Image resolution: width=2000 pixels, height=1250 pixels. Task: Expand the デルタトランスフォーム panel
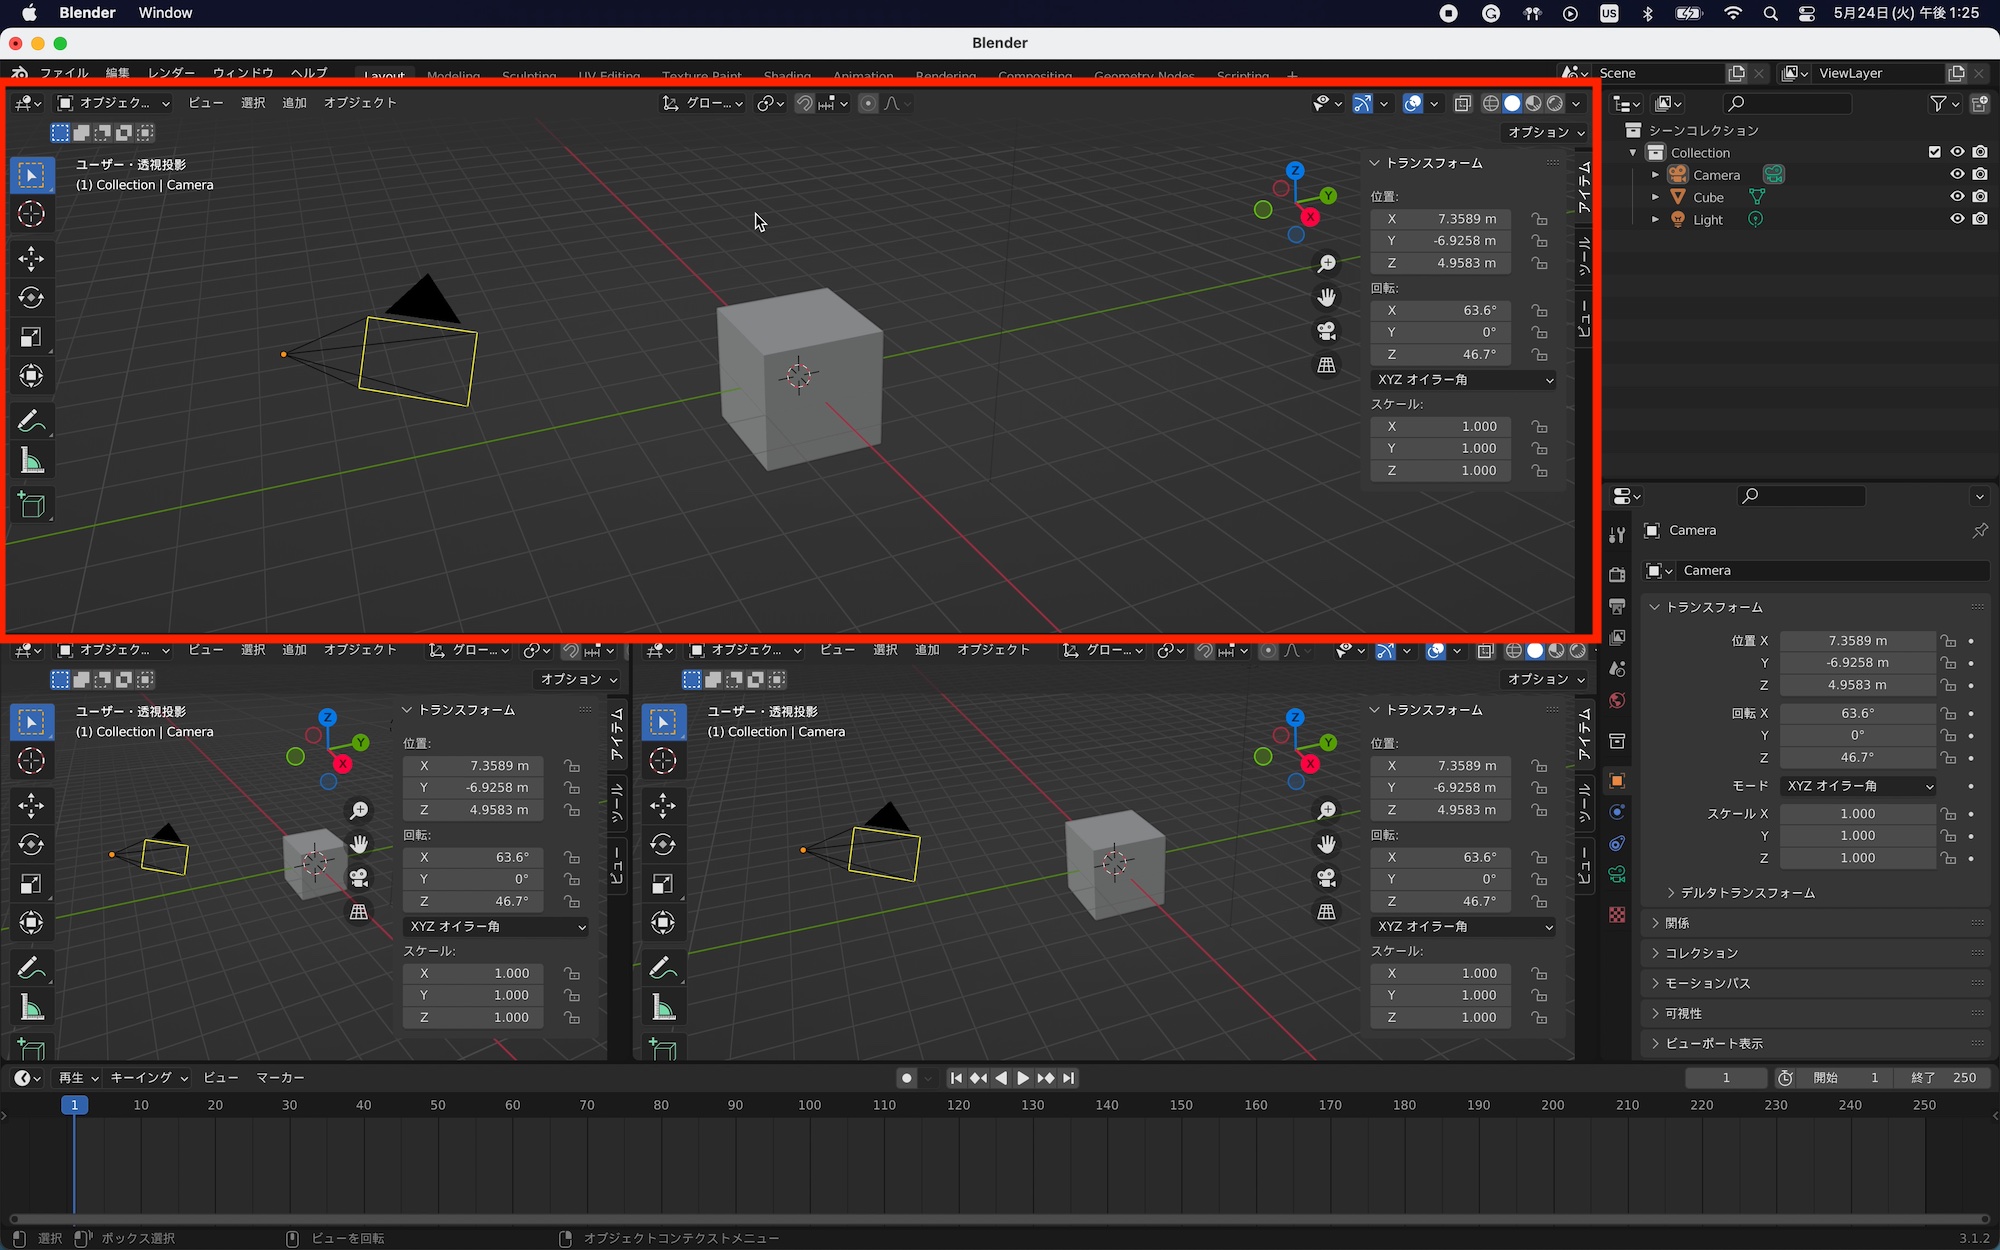(x=1746, y=893)
